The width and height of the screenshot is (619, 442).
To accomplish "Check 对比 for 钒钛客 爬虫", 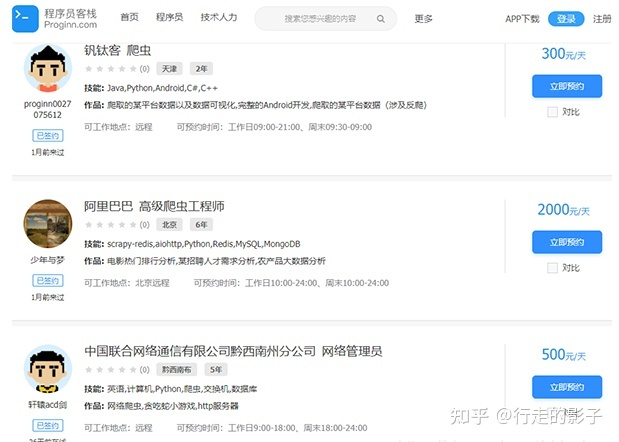I will pos(552,112).
